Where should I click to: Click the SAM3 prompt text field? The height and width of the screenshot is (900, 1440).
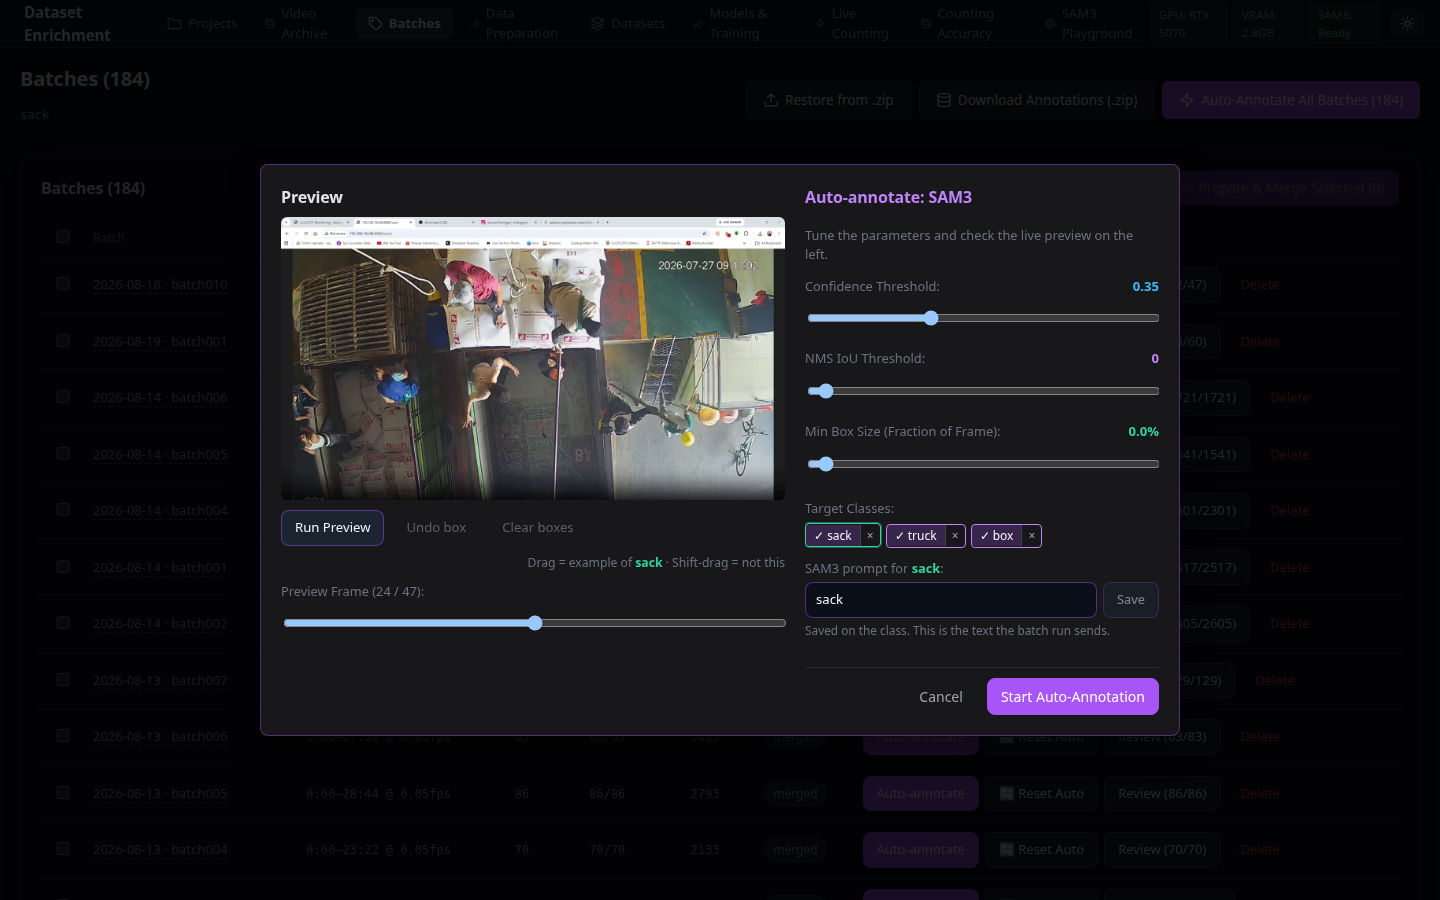(951, 600)
